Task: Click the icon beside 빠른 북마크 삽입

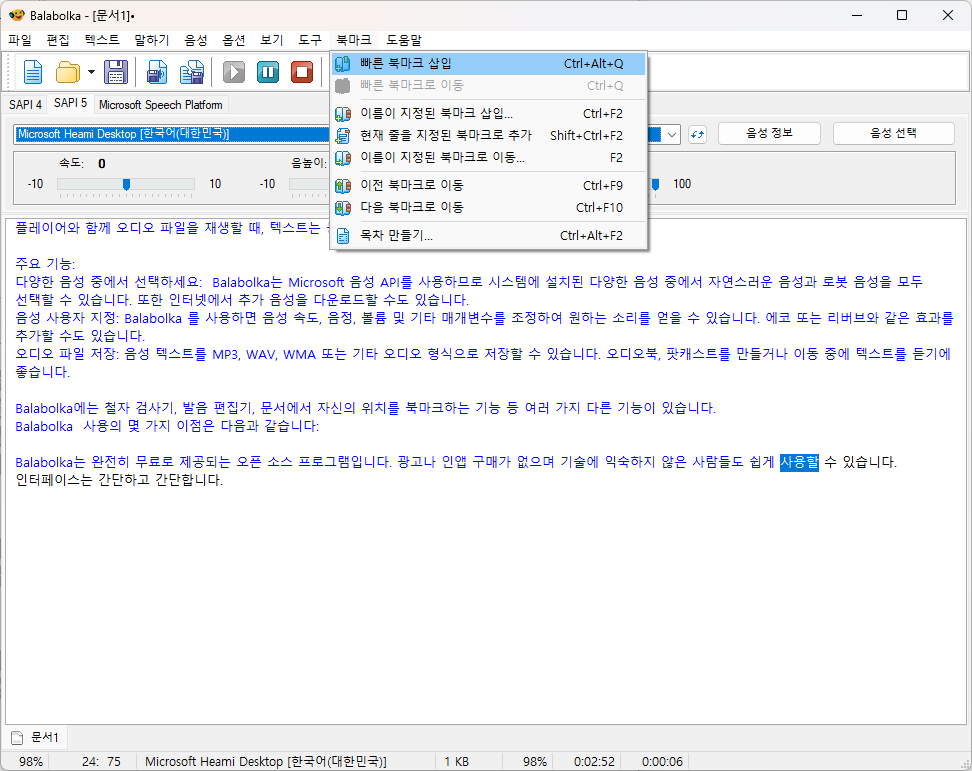Action: 343,64
